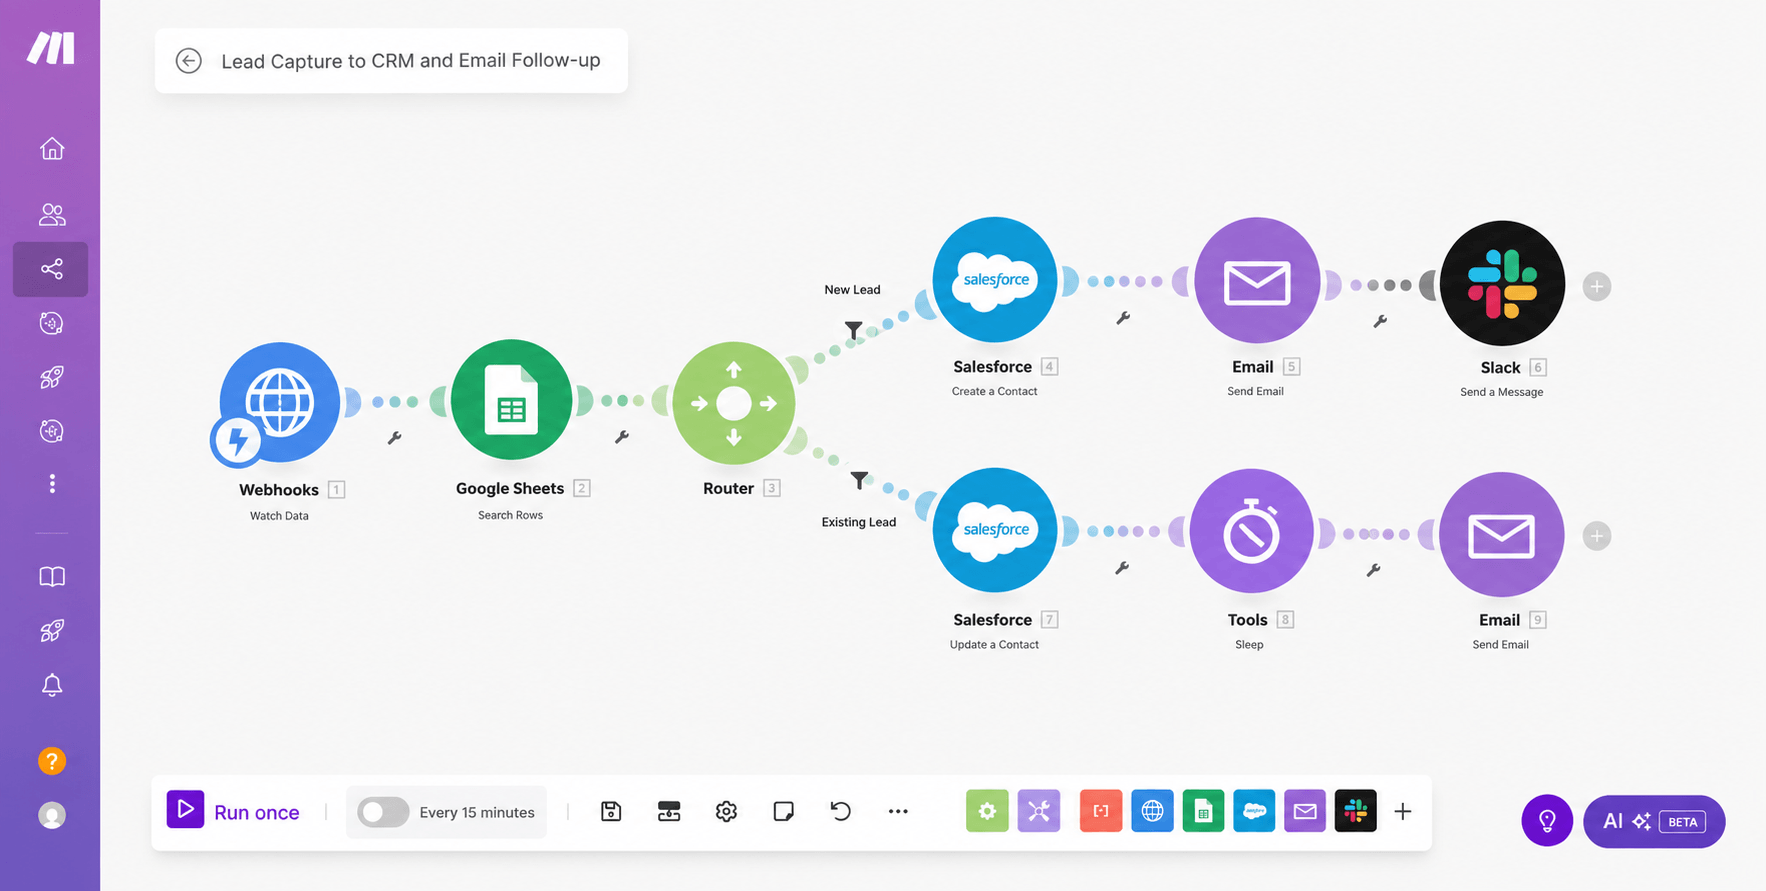Viewport: 1766px width, 891px height.
Task: Open Scenarios share icon in sidebar
Action: 51,269
